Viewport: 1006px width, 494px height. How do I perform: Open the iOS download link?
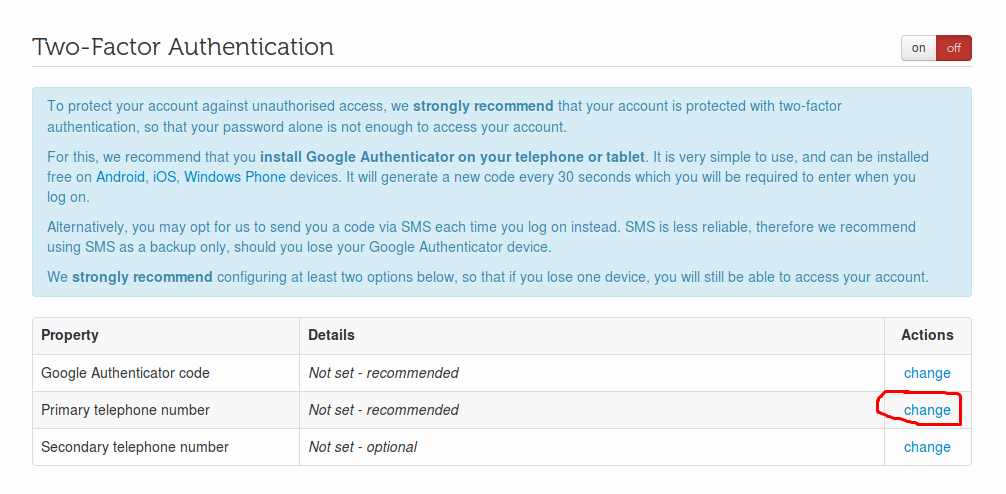tap(164, 177)
